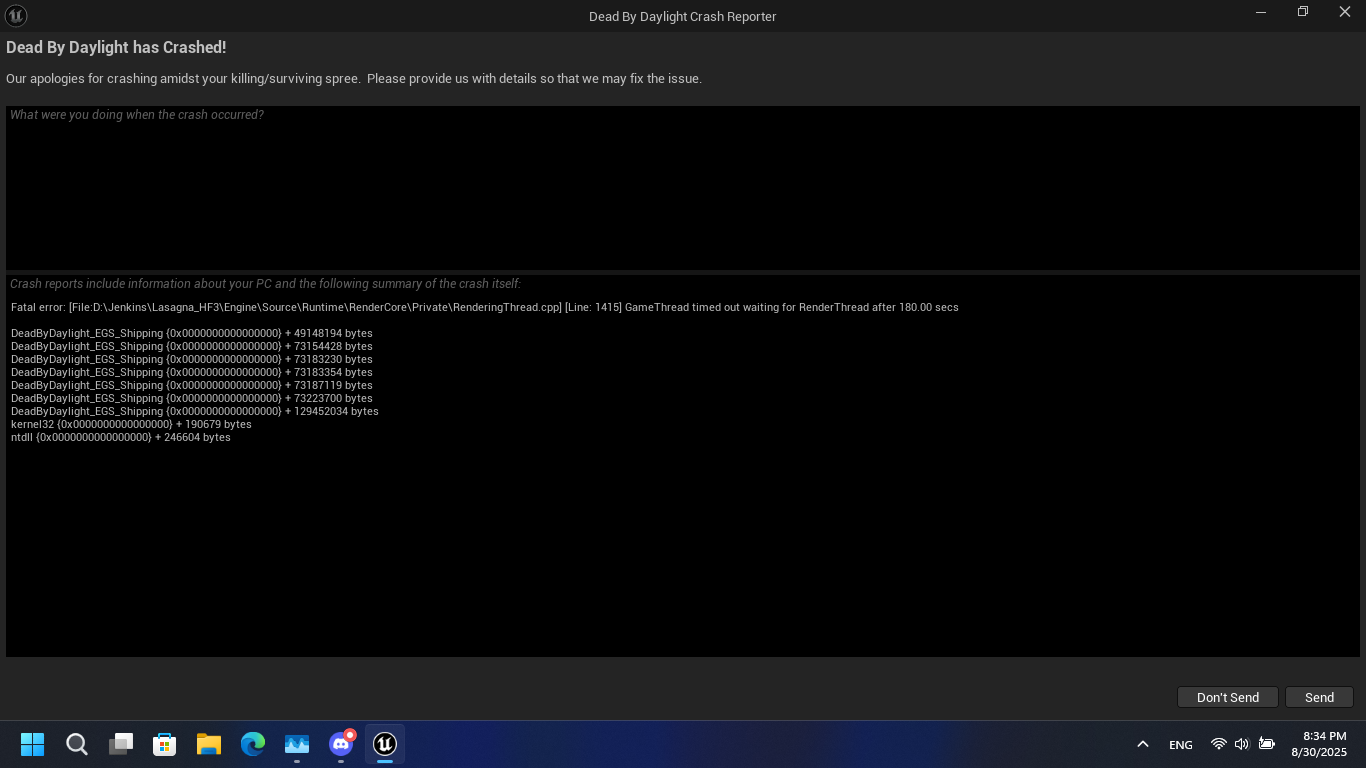Click the + 129452034 bytes stack line
1366x768 pixels.
click(195, 411)
